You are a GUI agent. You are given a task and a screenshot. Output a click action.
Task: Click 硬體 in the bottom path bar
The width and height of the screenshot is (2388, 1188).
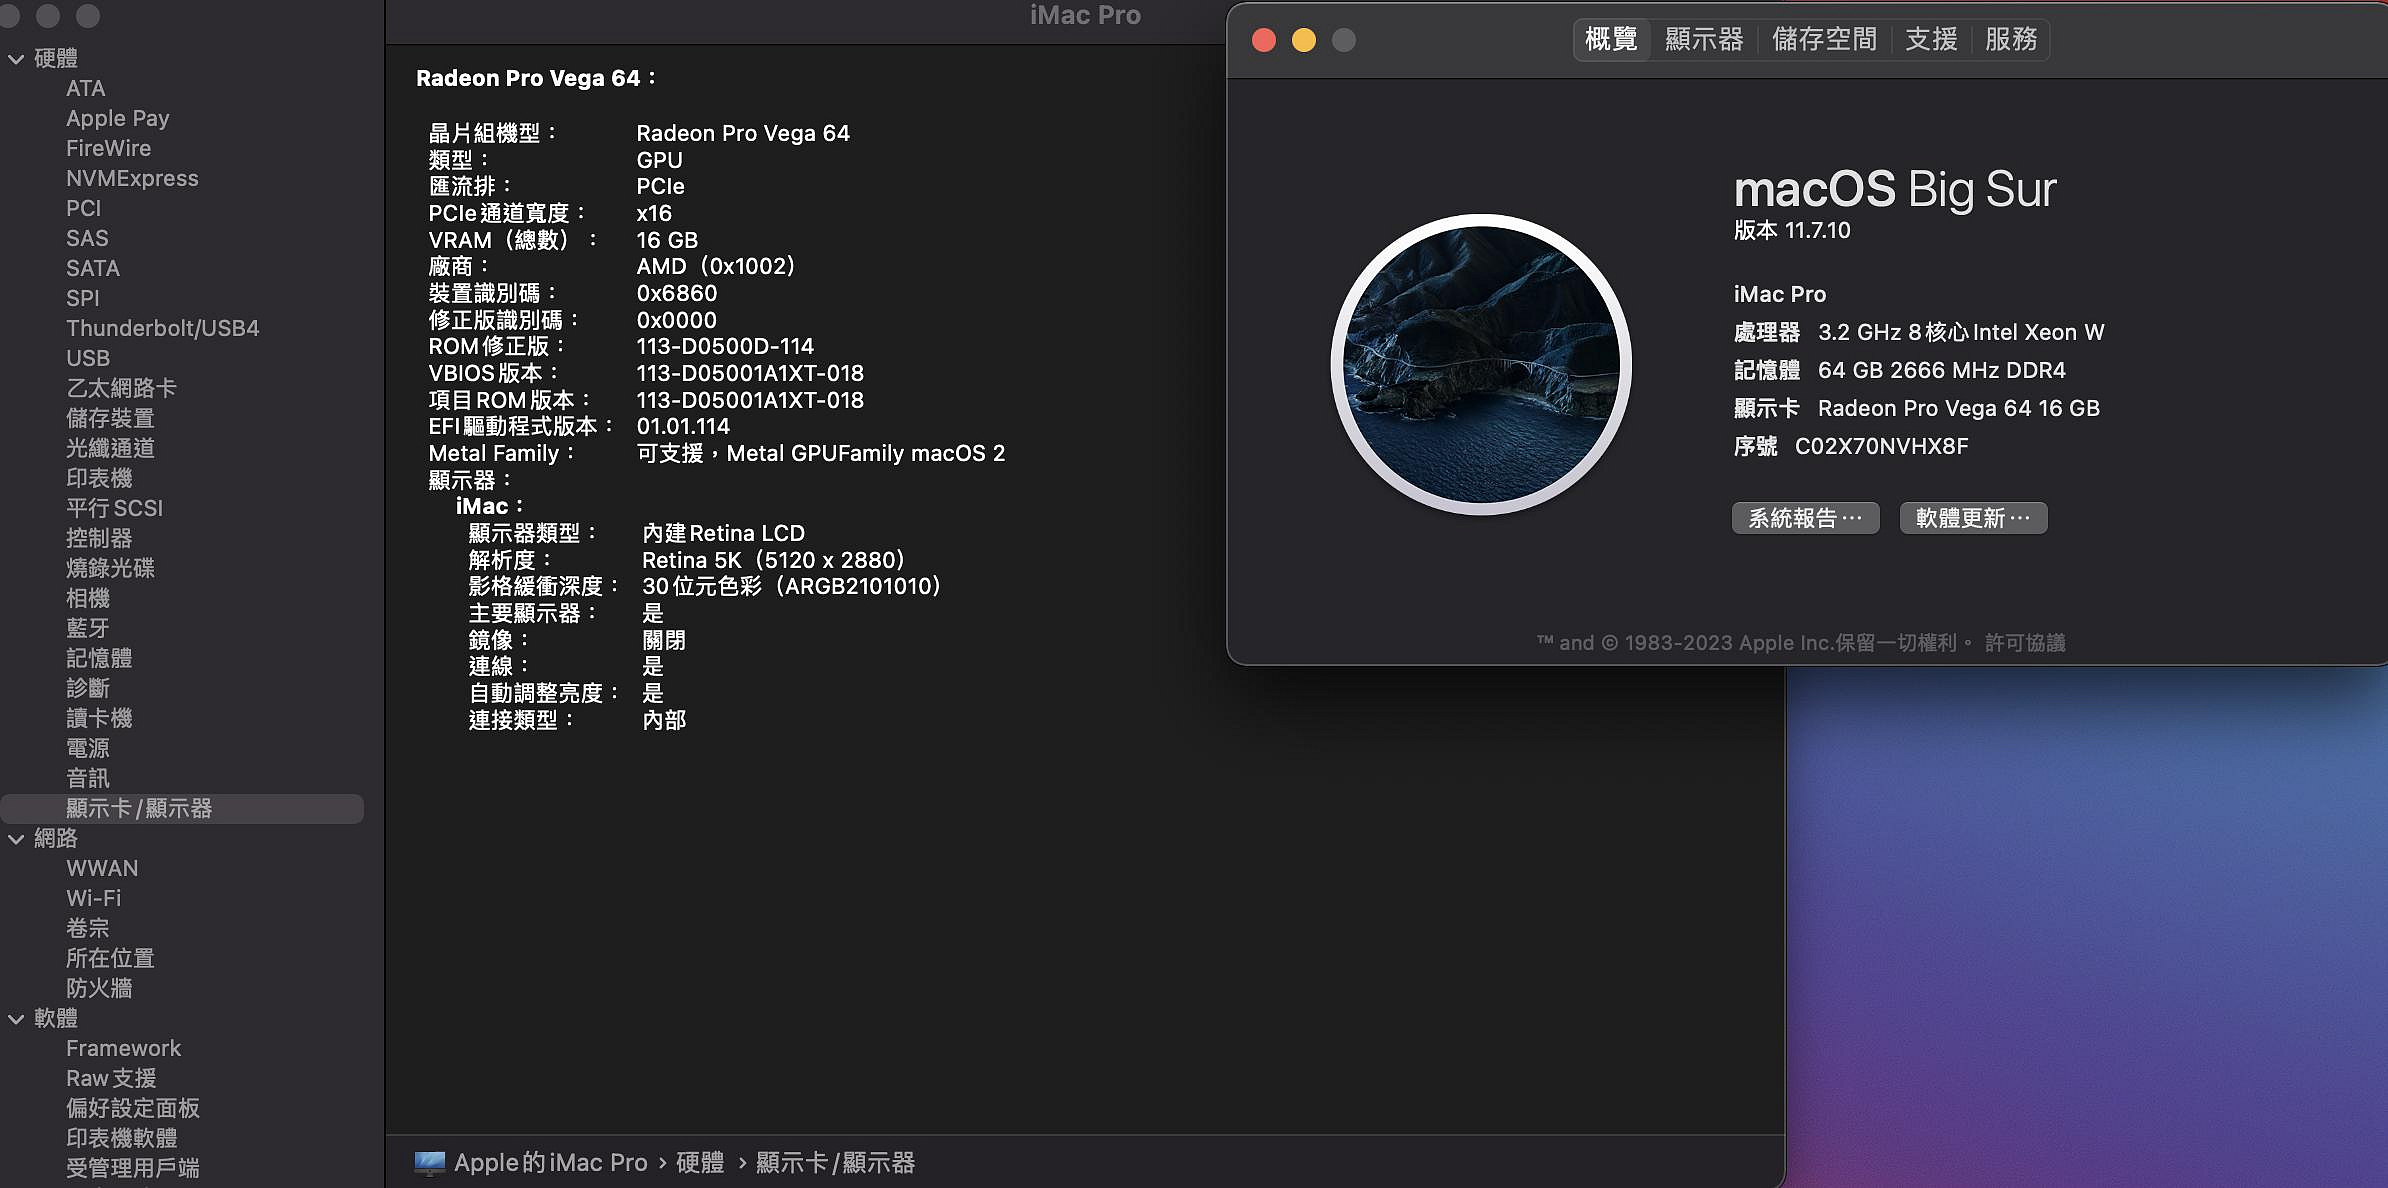tap(700, 1163)
